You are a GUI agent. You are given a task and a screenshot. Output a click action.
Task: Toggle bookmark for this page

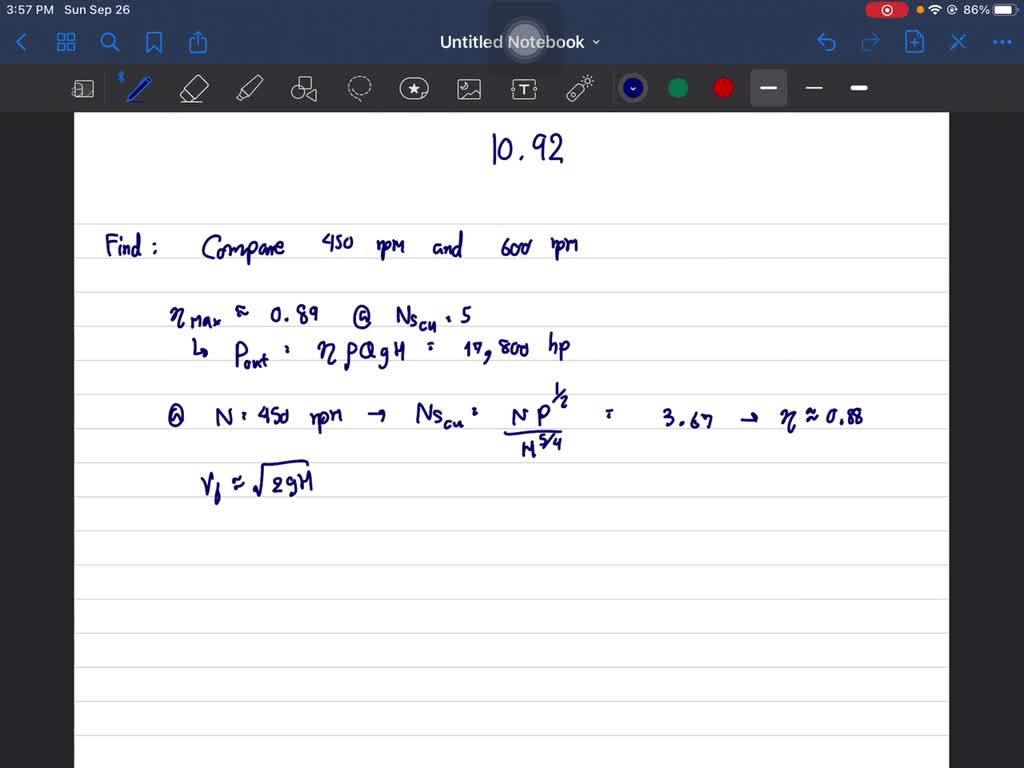click(154, 42)
